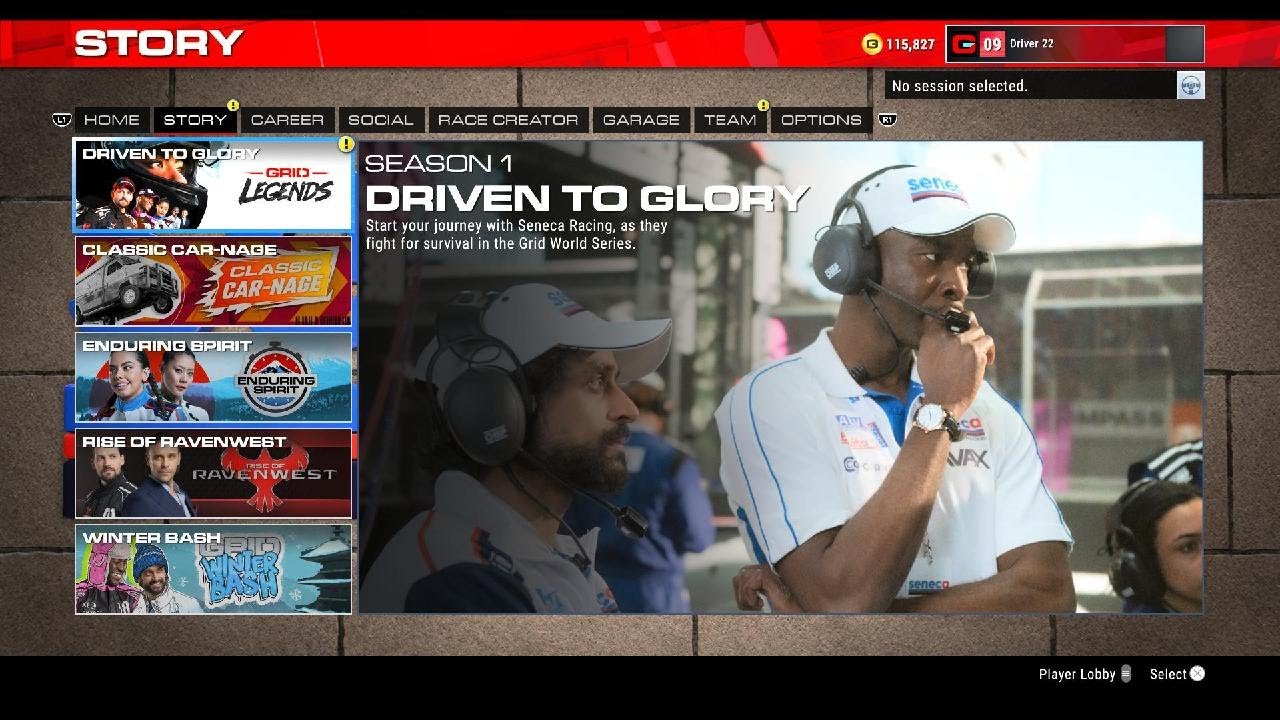Select the Rise of Ravenwest story card

[x=213, y=473]
